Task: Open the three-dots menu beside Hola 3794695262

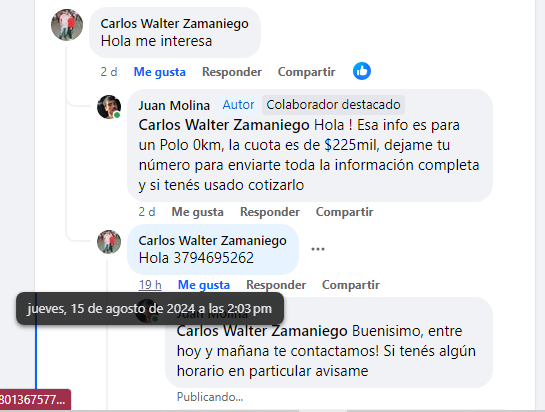Action: 318,249
